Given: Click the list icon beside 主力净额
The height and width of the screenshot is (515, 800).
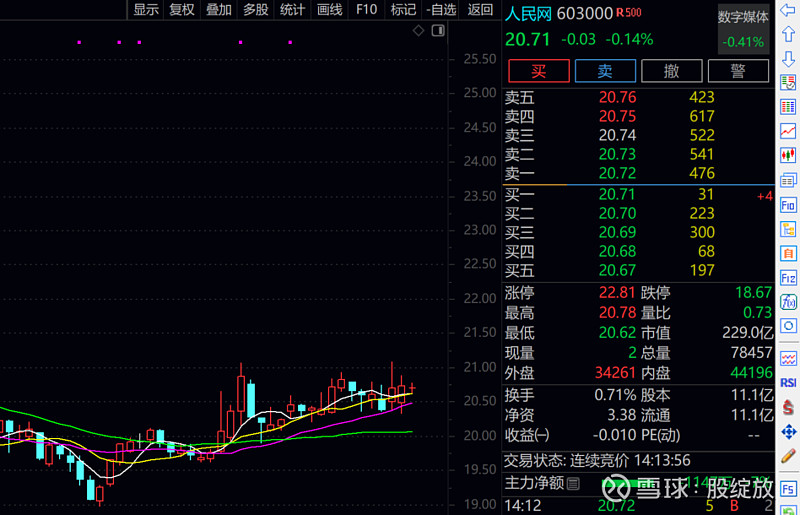Looking at the screenshot, I should tap(573, 483).
